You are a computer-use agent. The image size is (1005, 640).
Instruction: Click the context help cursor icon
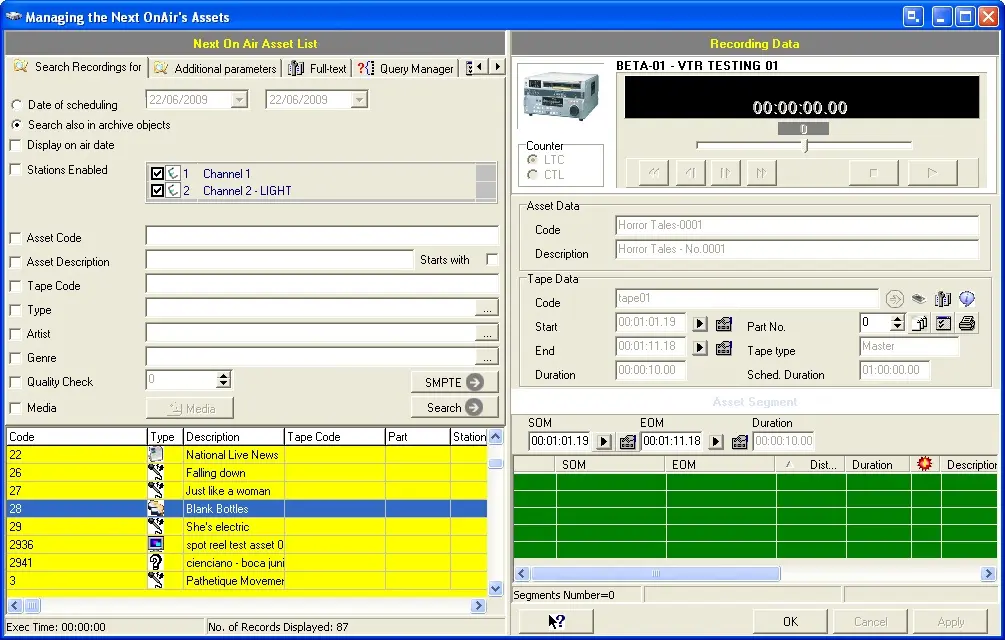[x=557, y=621]
